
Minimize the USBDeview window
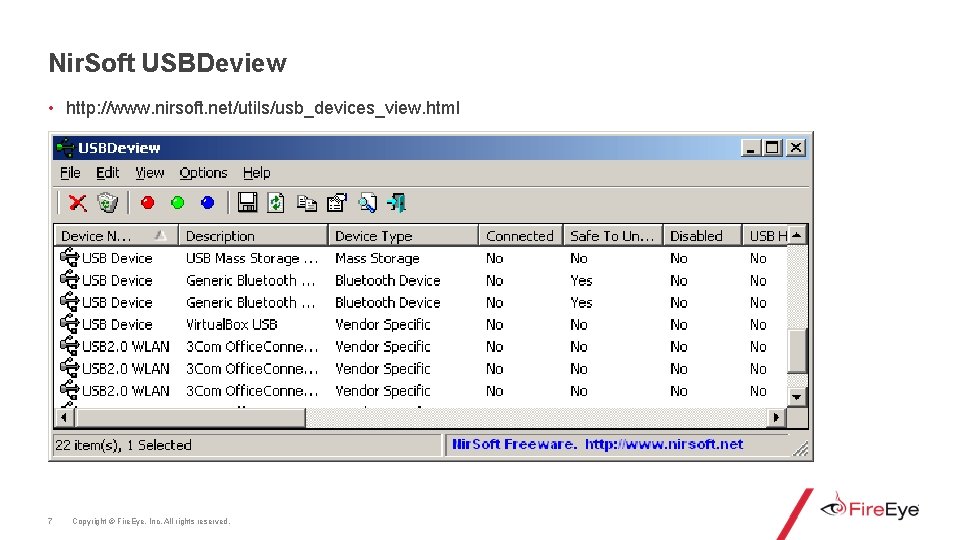tap(751, 148)
